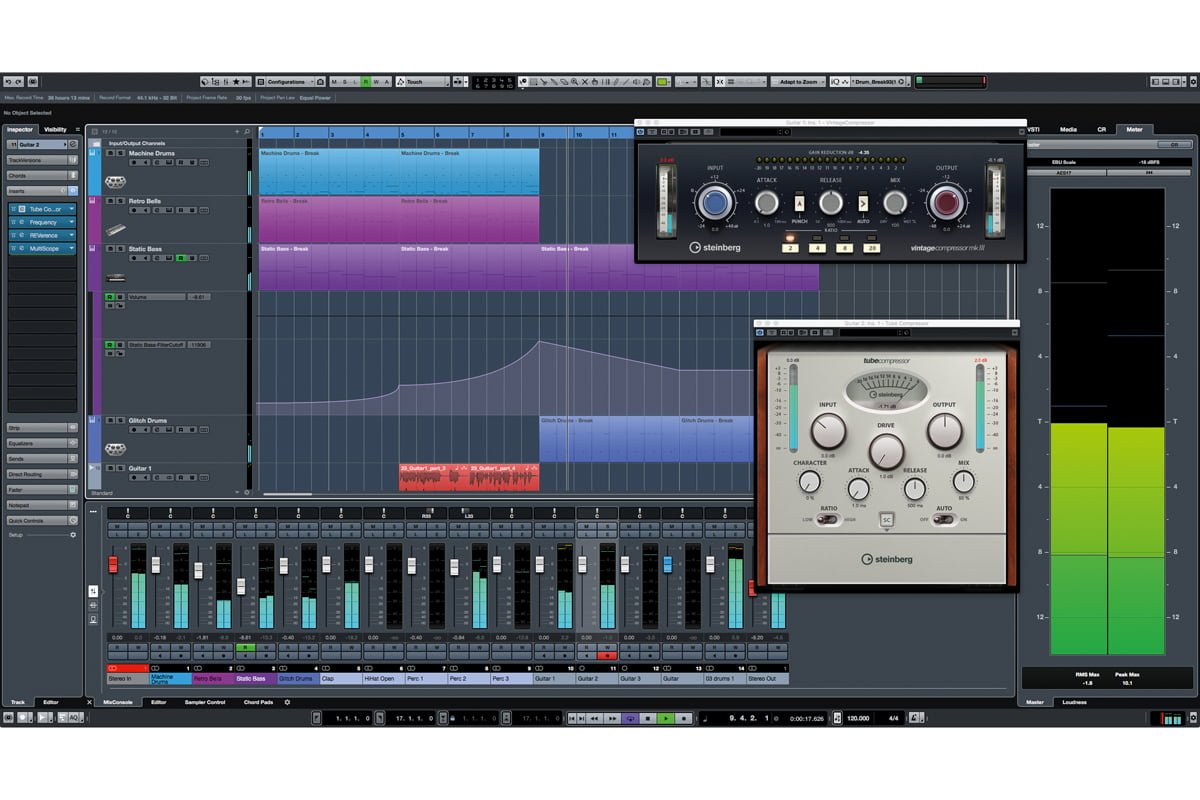This screenshot has height=800, width=1200.
Task: Click the Static Bass instrument icon
Action: tap(116, 277)
